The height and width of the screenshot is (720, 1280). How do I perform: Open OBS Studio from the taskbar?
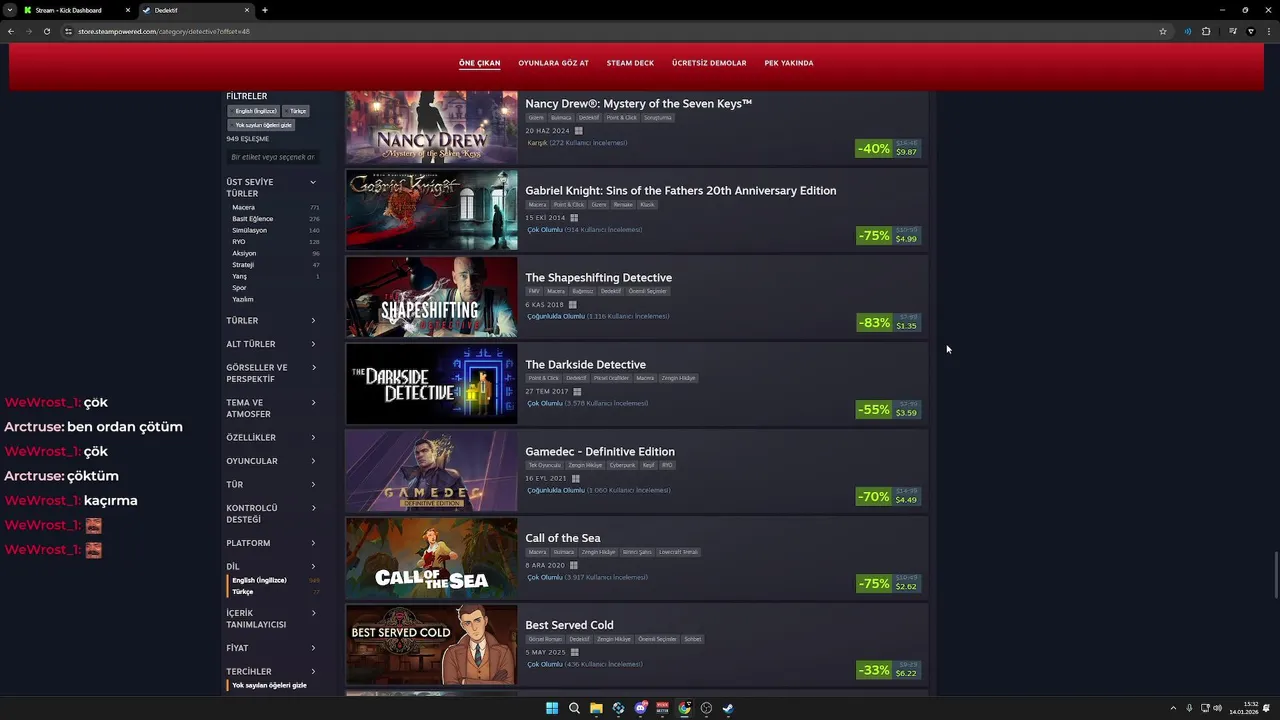pyautogui.click(x=706, y=708)
